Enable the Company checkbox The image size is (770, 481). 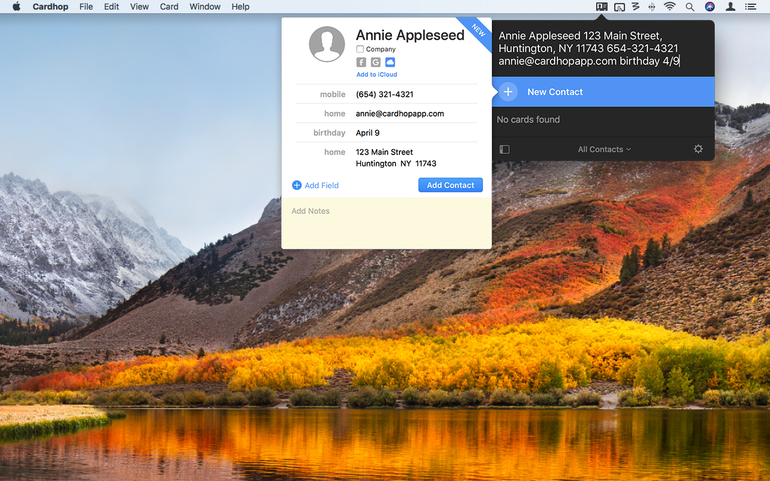[360, 49]
